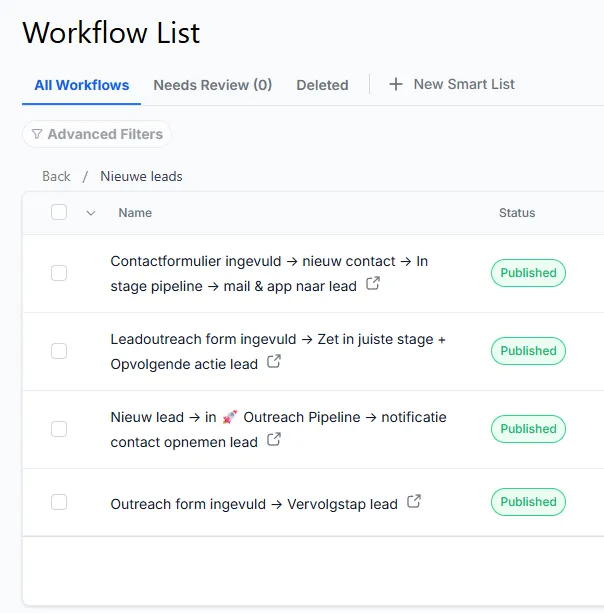Check the Contactformulier ingevuld workflow checkbox

[x=59, y=273]
